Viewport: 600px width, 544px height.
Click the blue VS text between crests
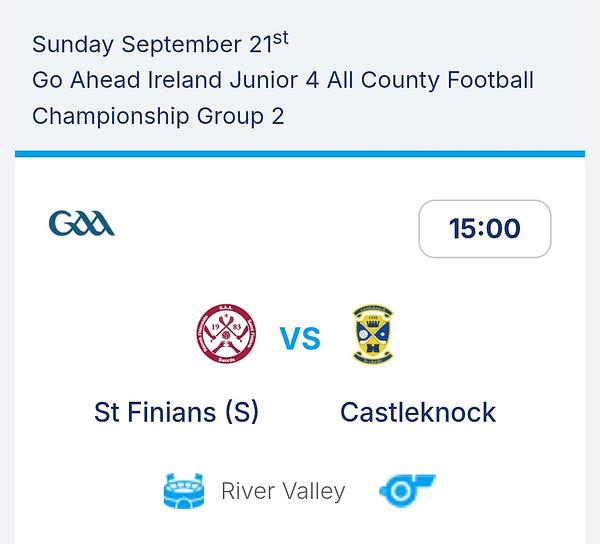click(x=300, y=339)
